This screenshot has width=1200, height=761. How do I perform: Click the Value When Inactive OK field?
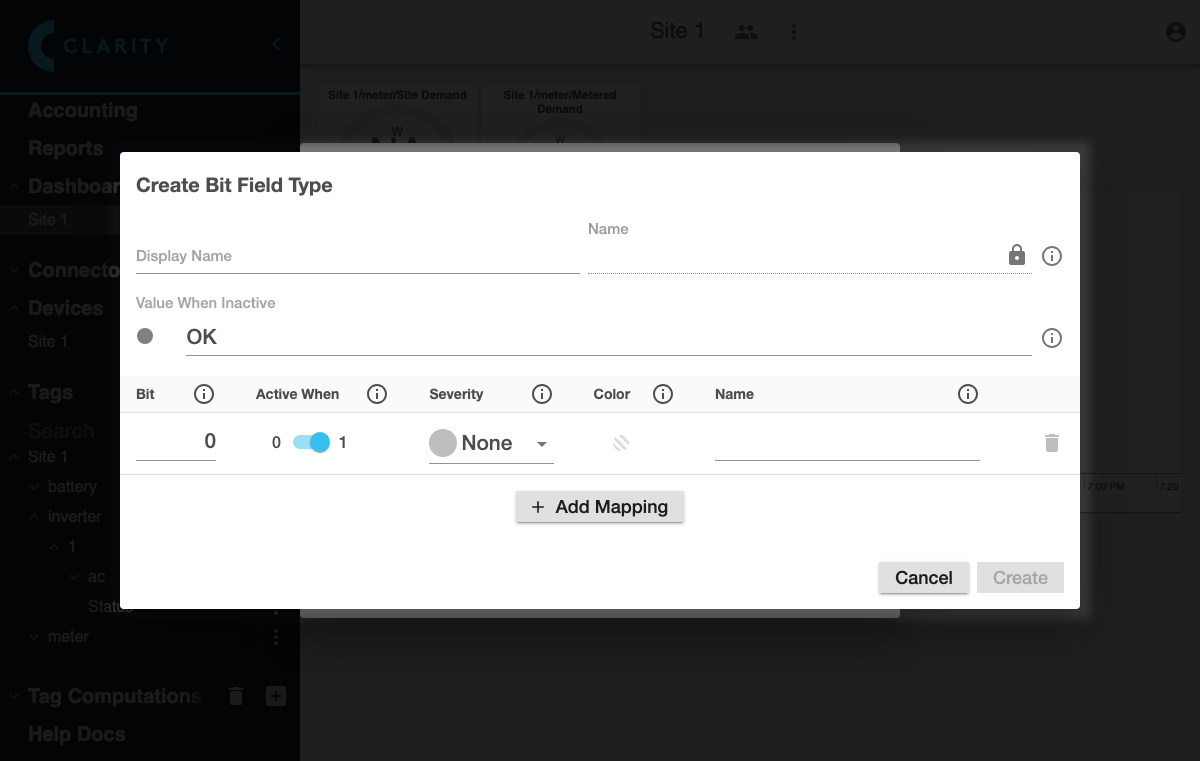click(x=608, y=338)
